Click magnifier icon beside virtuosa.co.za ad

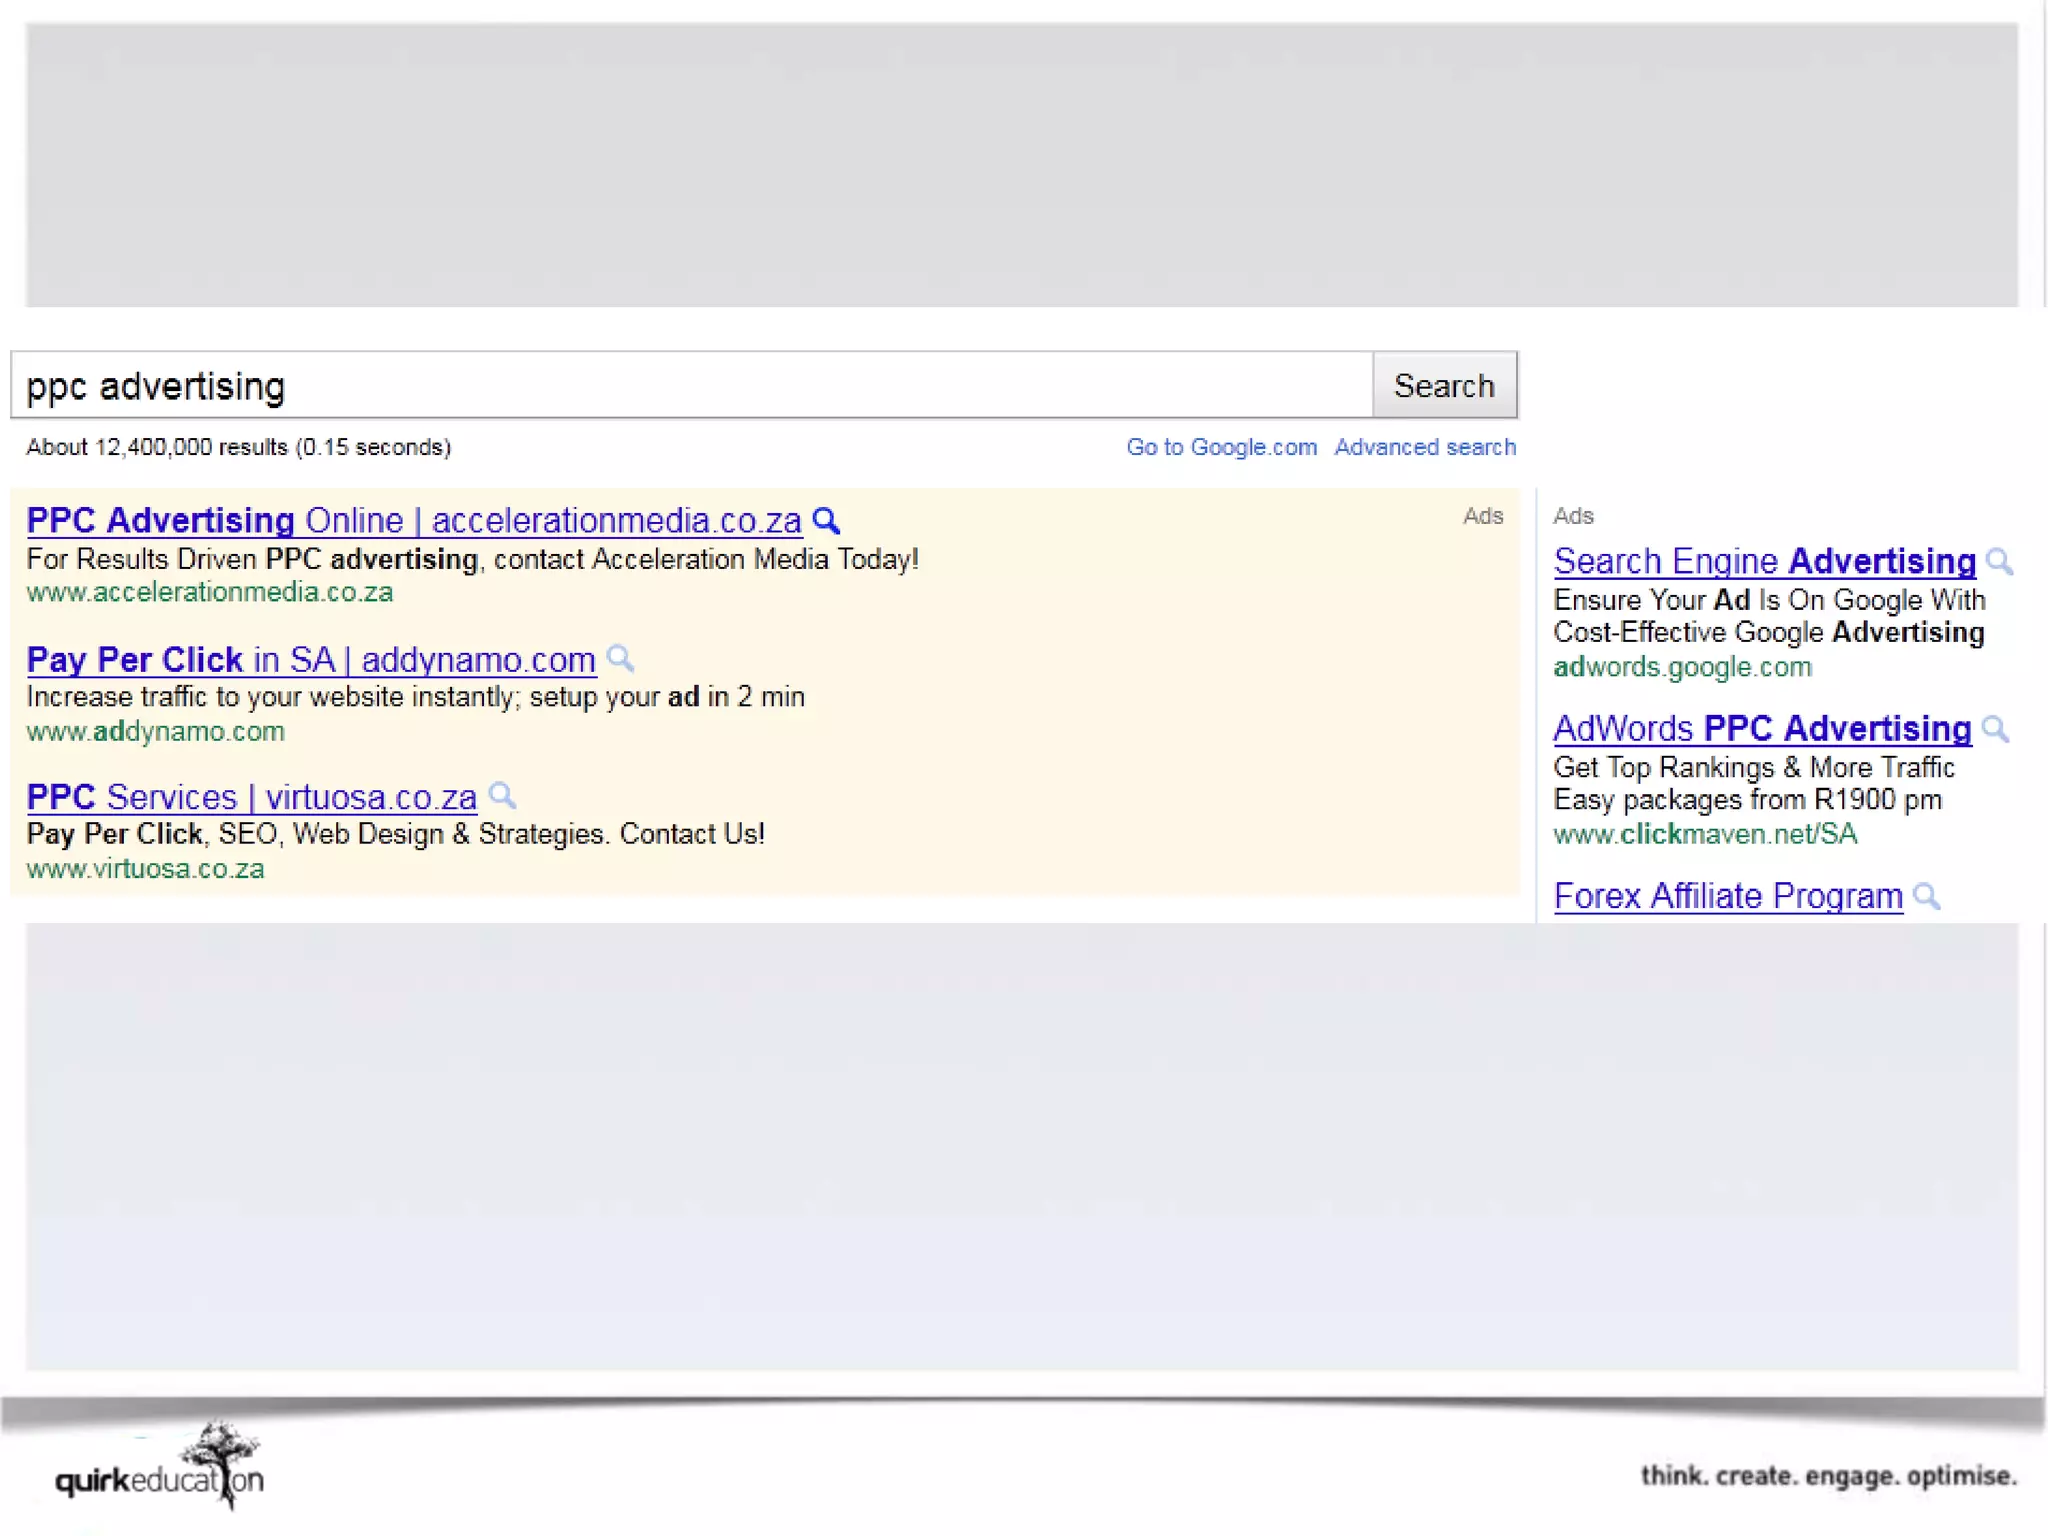click(502, 796)
